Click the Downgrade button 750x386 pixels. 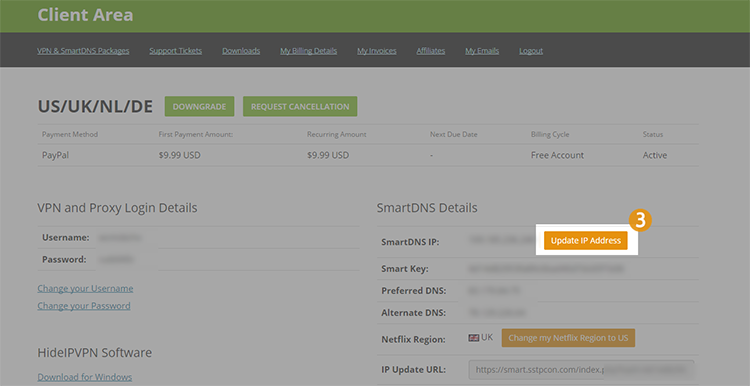point(199,106)
